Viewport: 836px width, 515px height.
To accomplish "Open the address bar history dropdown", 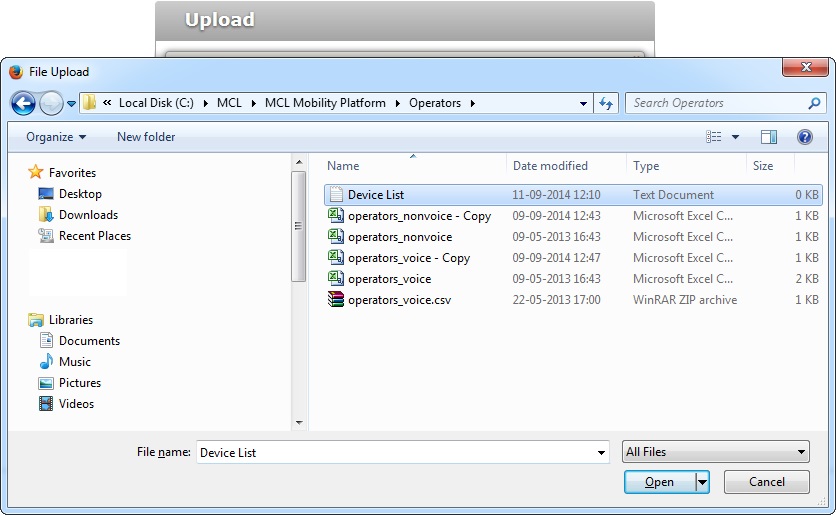I will pyautogui.click(x=583, y=104).
